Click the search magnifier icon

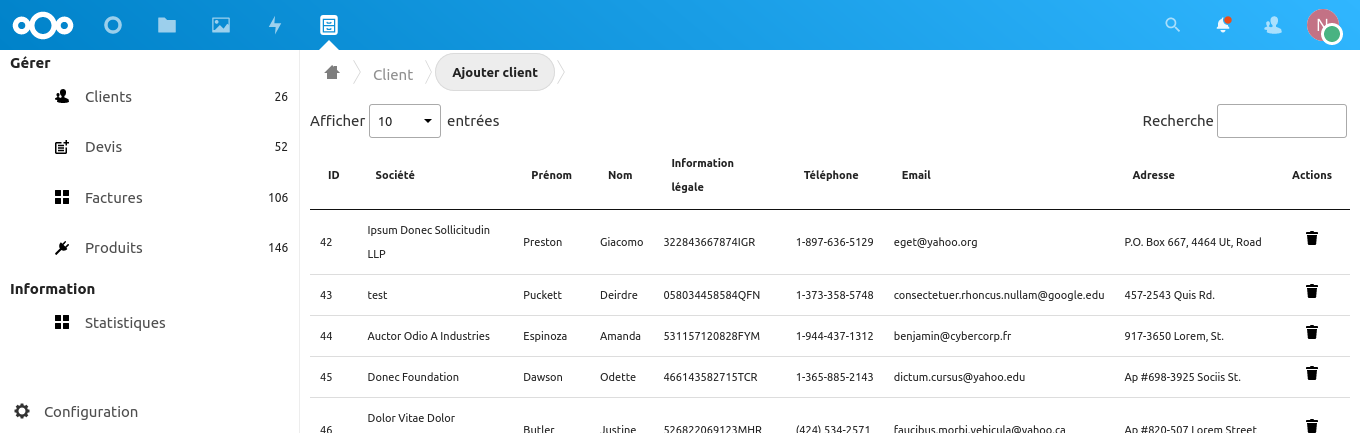(x=1173, y=25)
